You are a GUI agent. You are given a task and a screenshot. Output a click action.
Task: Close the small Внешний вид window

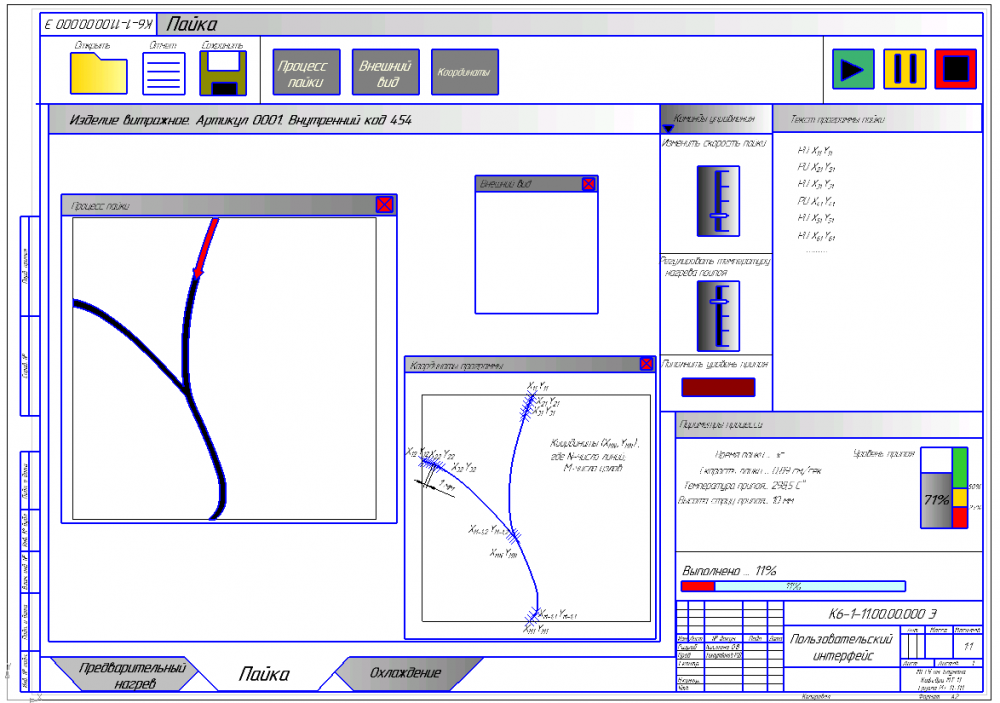click(588, 184)
